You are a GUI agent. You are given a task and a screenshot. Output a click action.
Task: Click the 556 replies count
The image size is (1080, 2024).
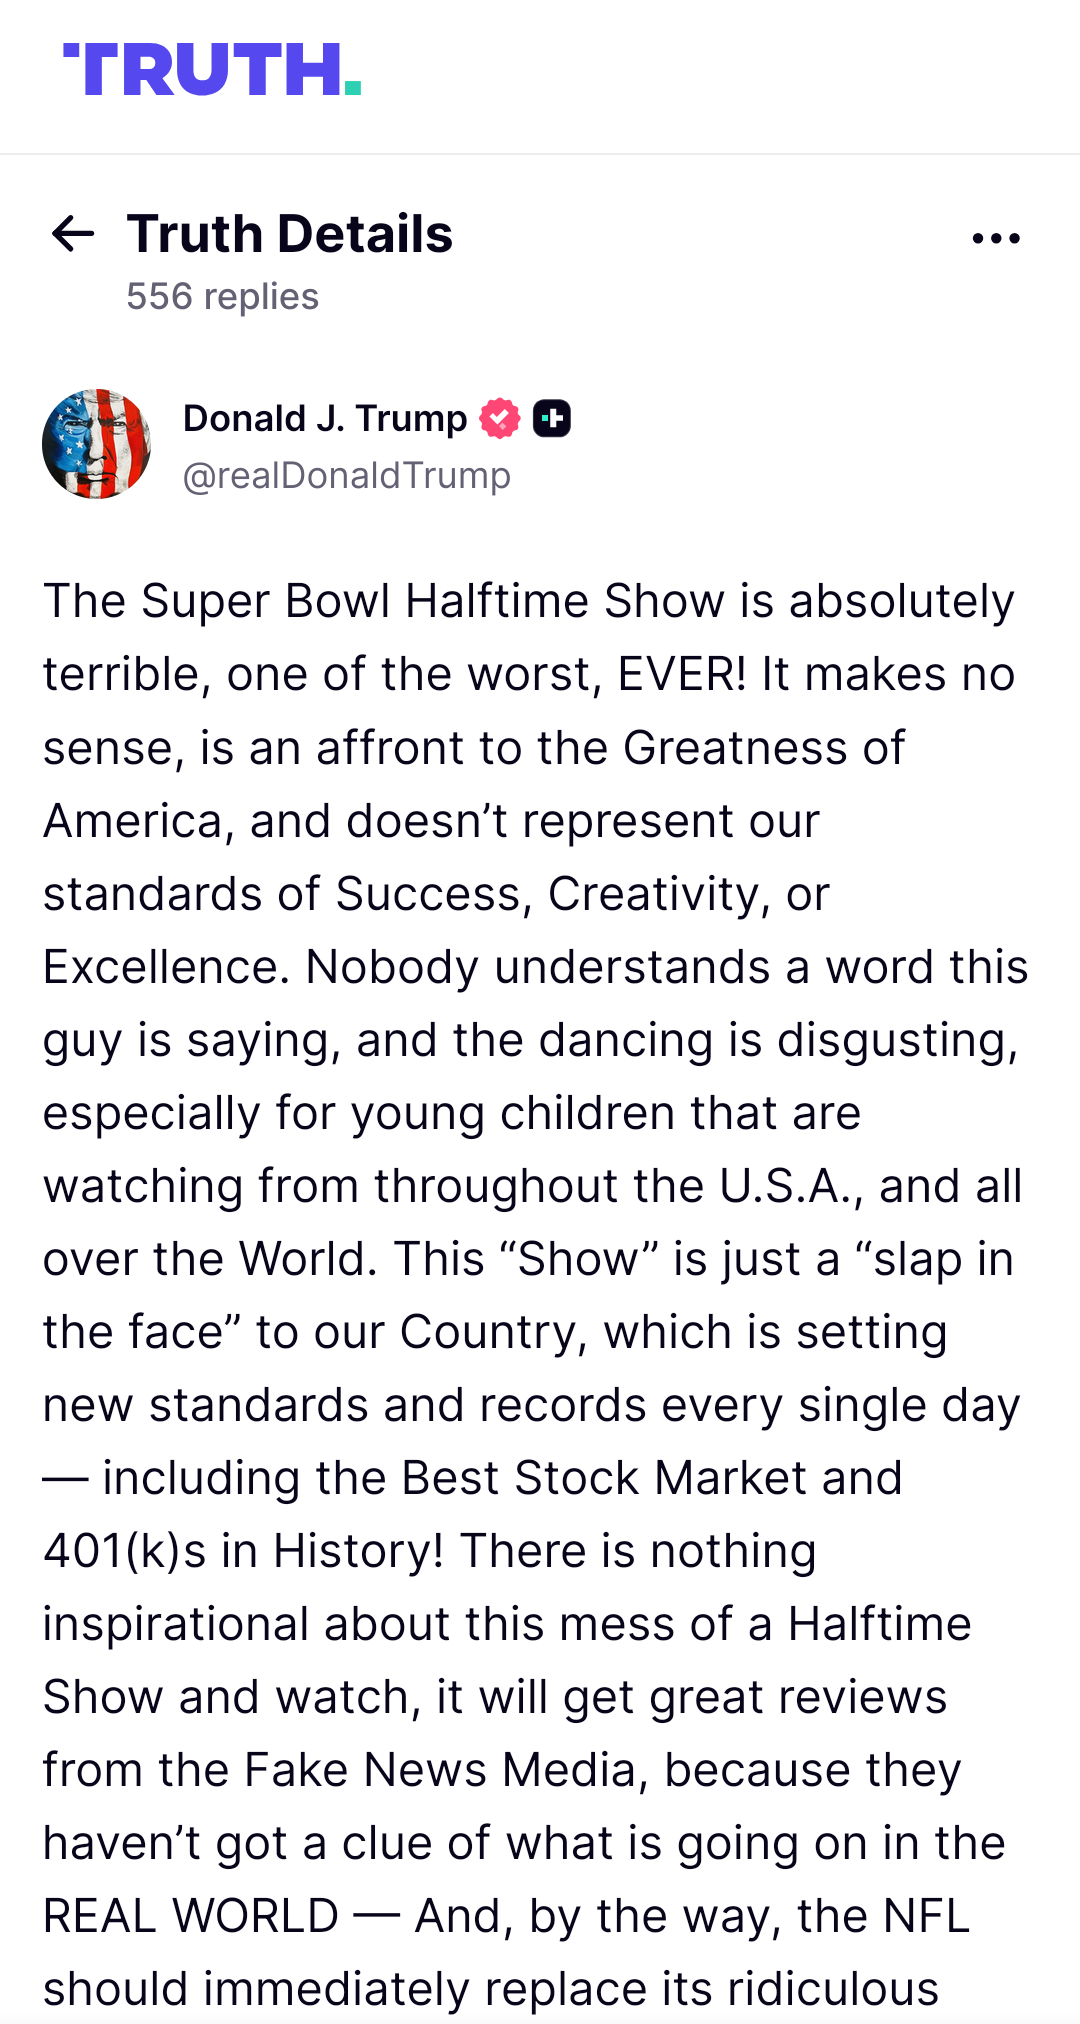(x=222, y=296)
